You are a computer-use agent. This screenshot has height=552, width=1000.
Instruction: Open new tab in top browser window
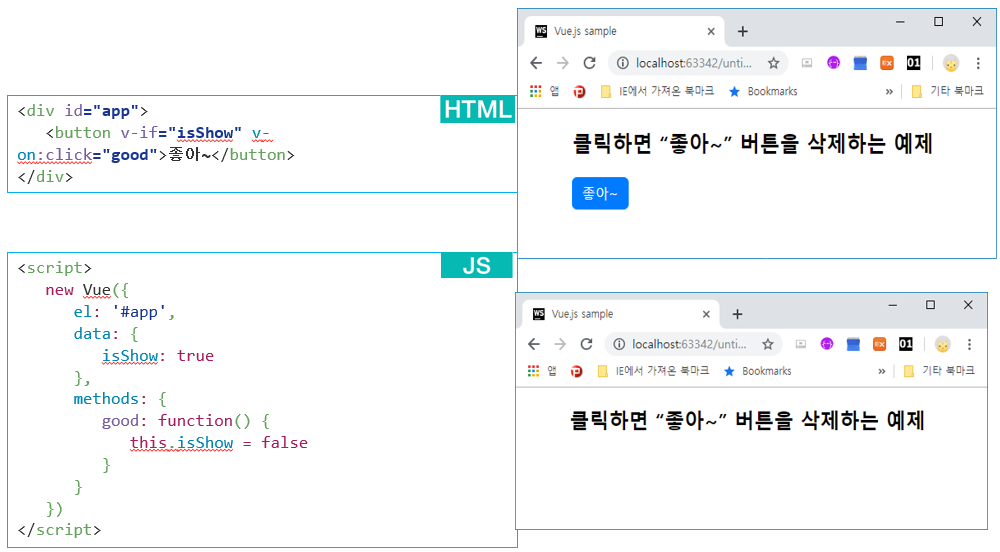(x=742, y=31)
